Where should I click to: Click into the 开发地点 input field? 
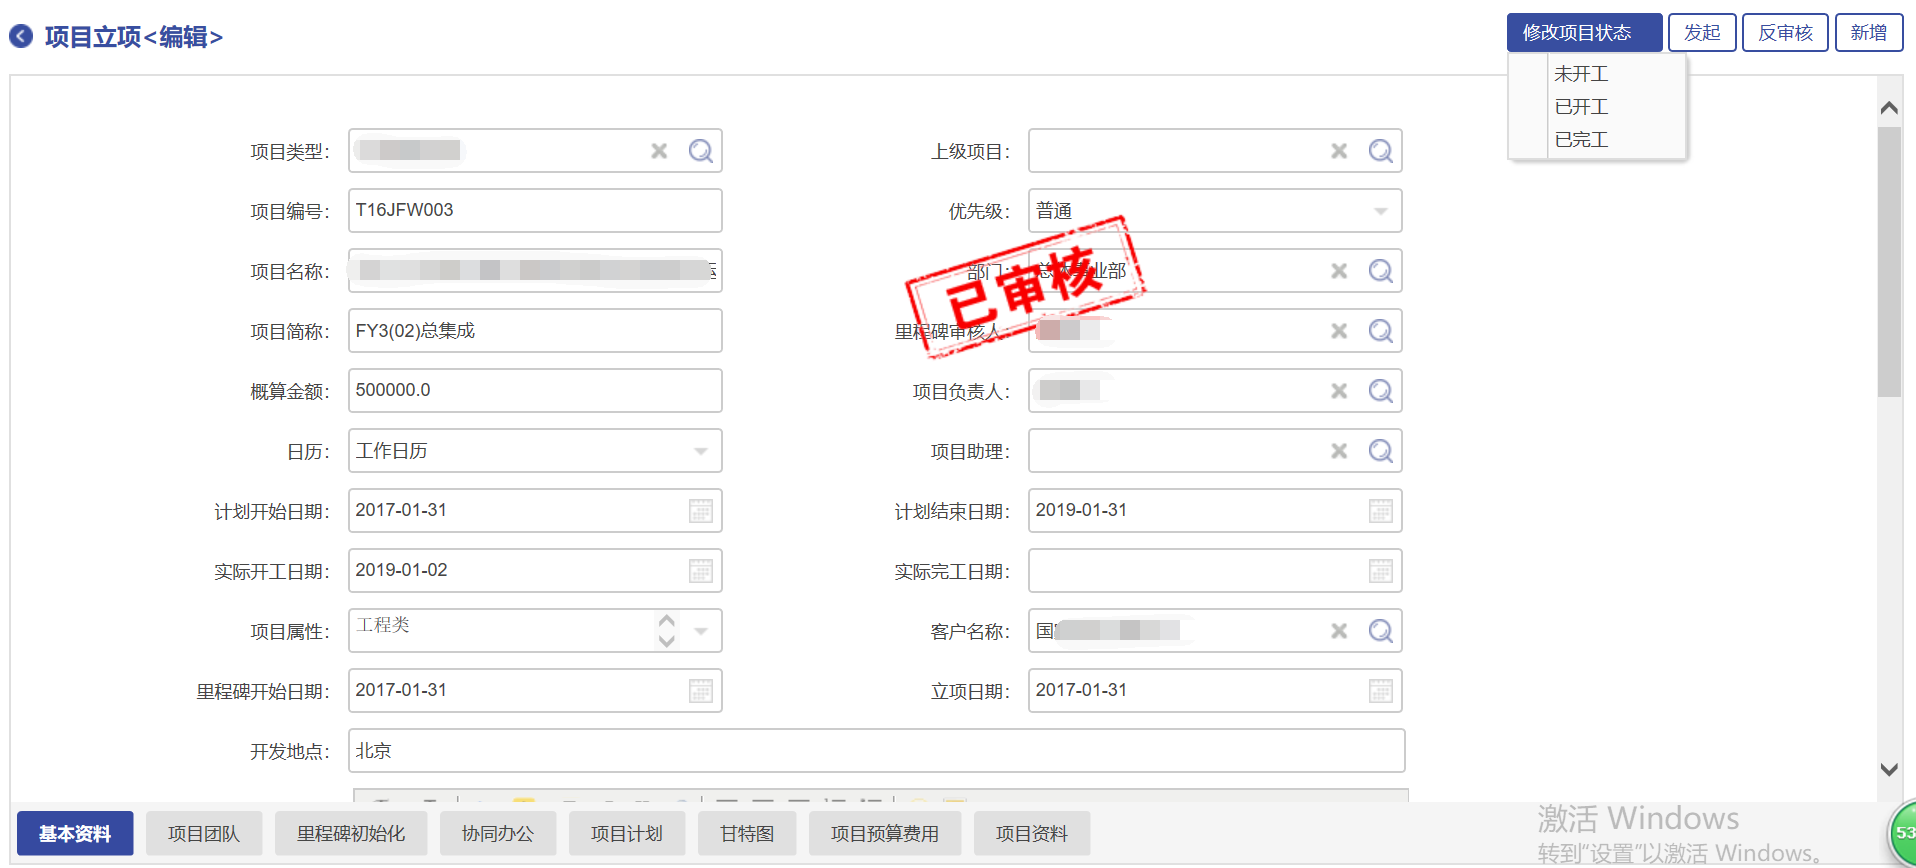[876, 751]
